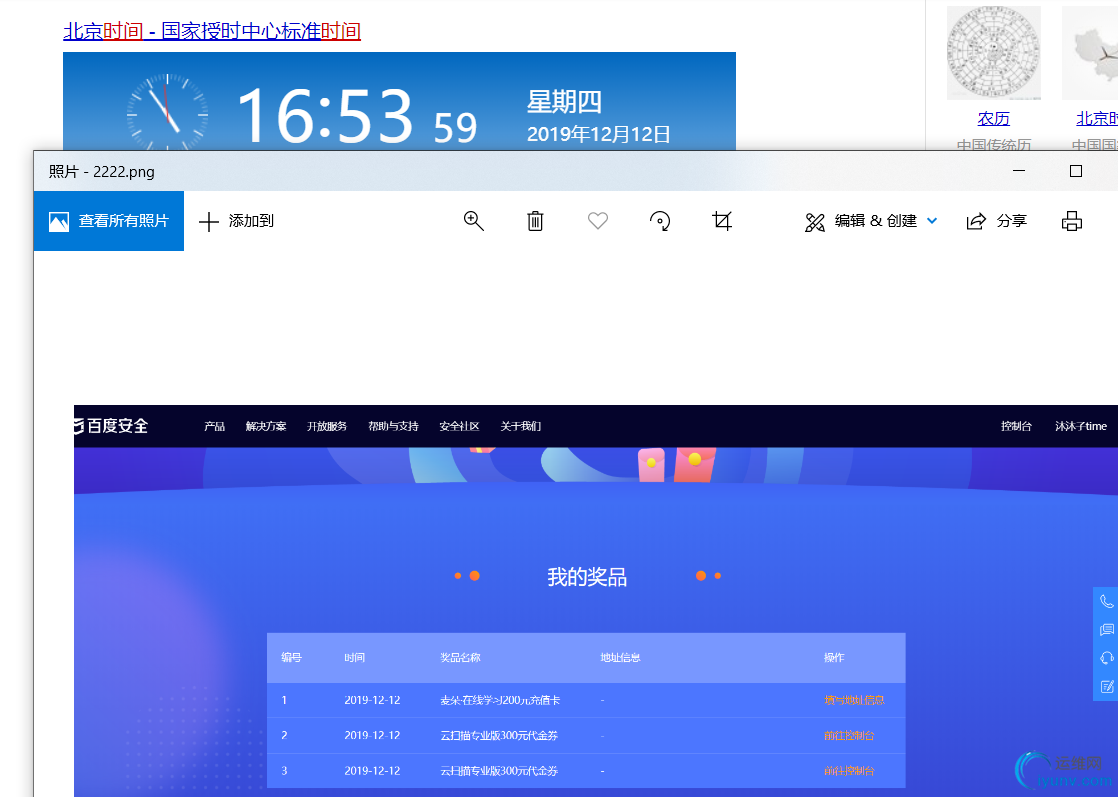Click the 沐沐子time username
The image size is (1118, 797).
point(1081,426)
